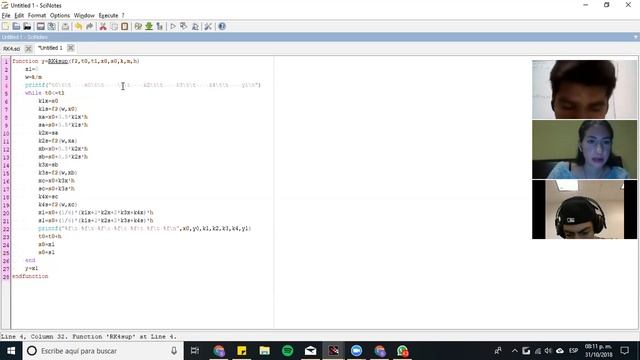Viewport: 640px width, 360px height.
Task: Click the k2s=f2(w,xa) code line
Action: click(58, 141)
